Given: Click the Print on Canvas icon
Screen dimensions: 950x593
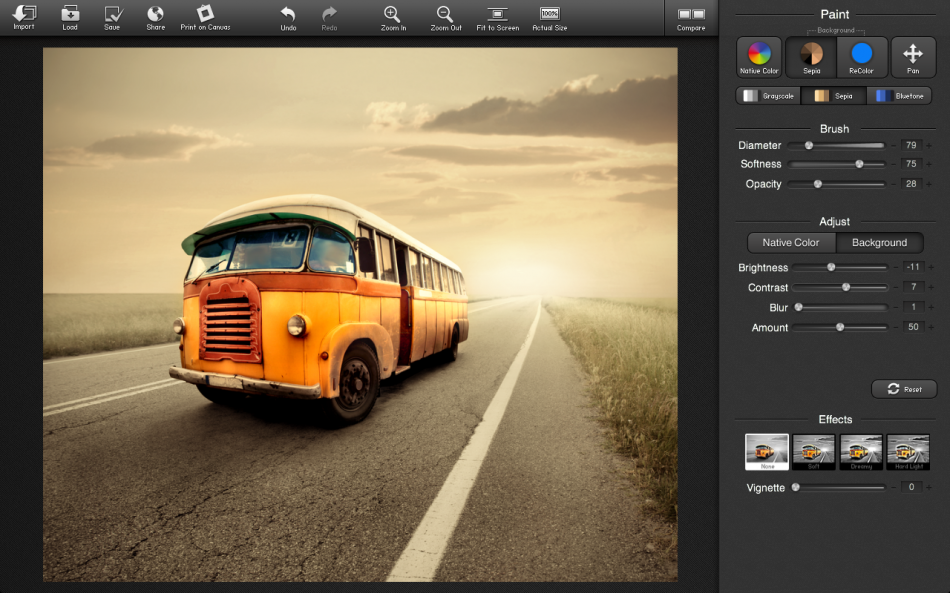Looking at the screenshot, I should coord(205,15).
